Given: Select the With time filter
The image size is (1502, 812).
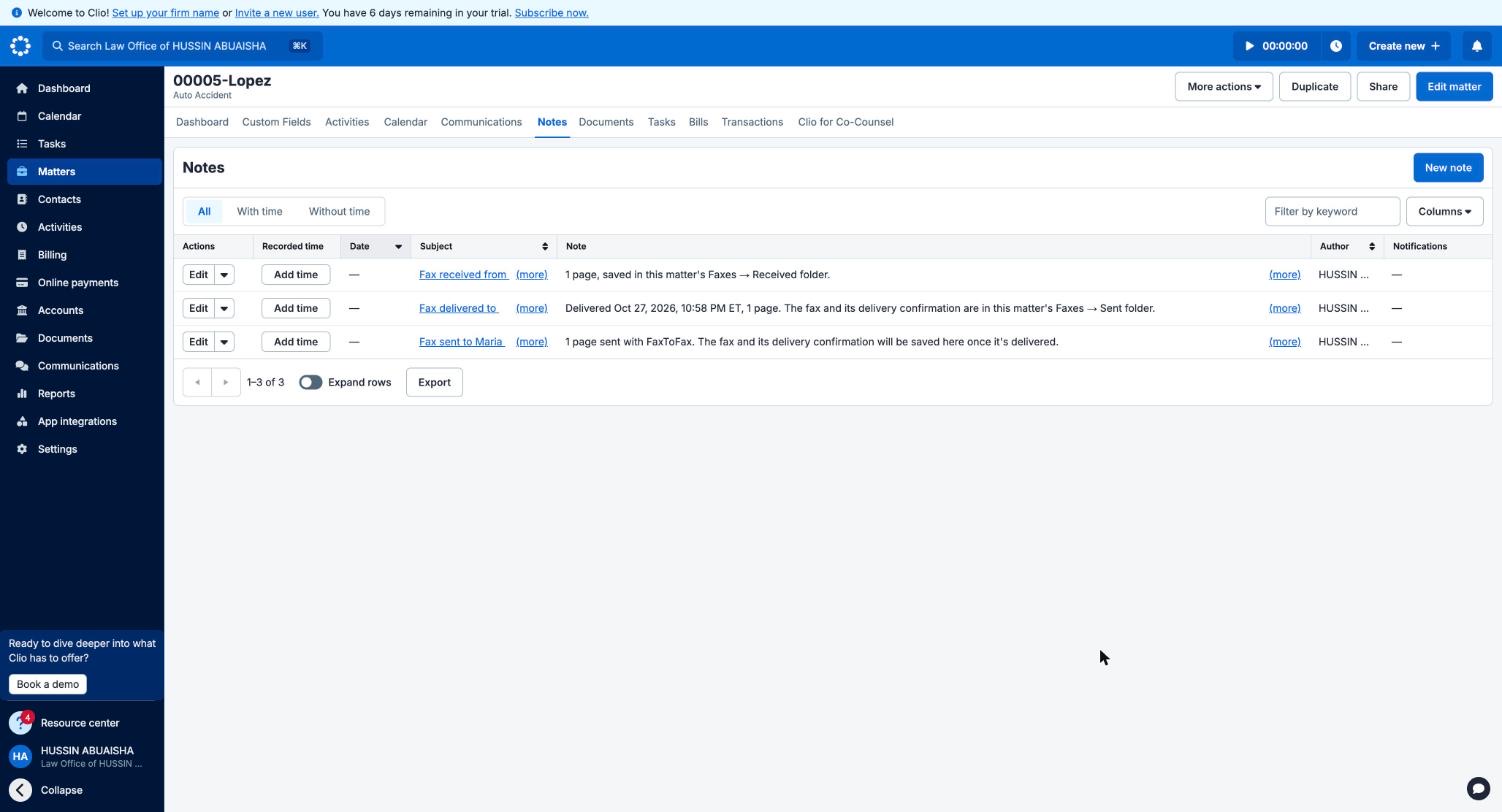Looking at the screenshot, I should [259, 211].
